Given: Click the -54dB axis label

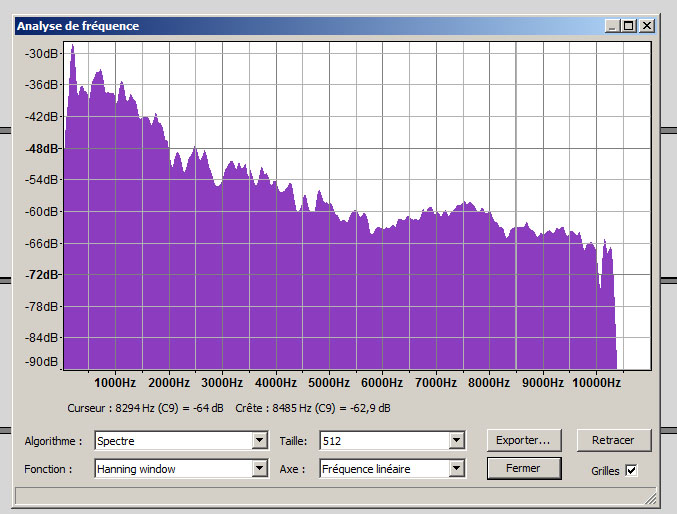Looking at the screenshot, I should click(41, 180).
